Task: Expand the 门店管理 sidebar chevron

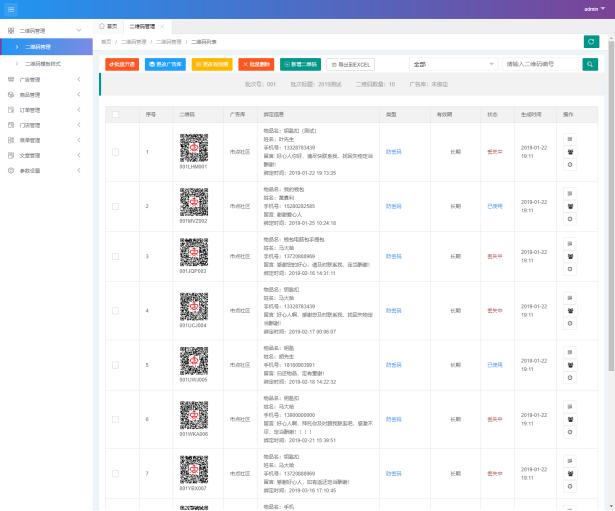Action: tap(79, 125)
